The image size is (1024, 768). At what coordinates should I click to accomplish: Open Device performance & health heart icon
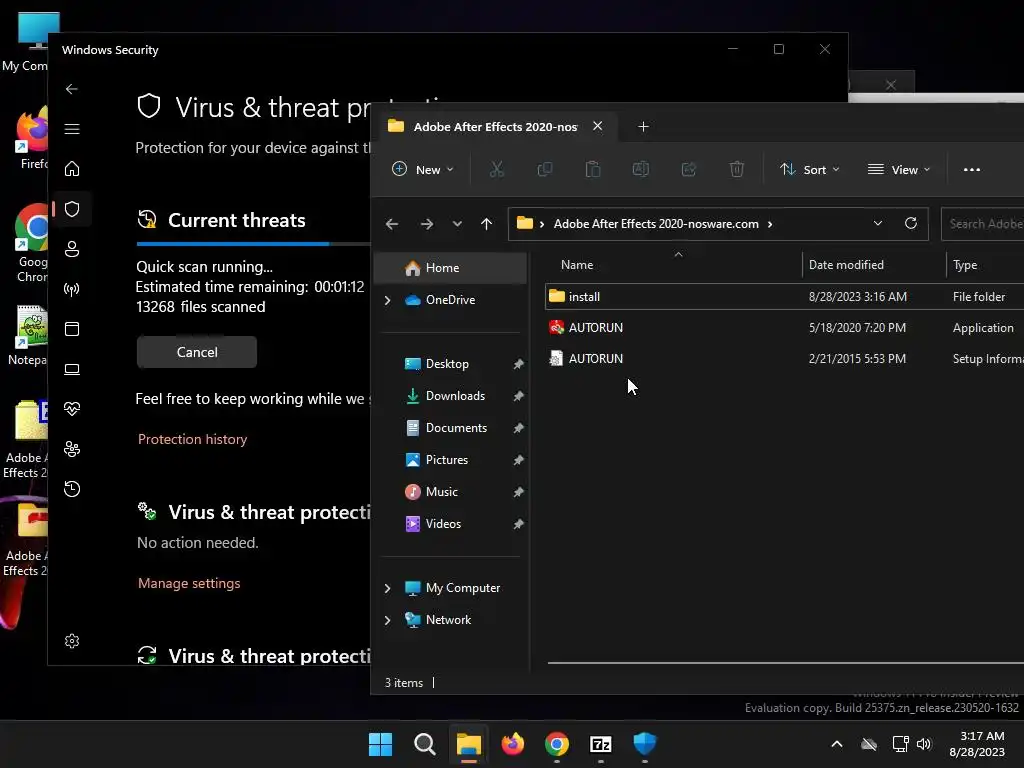pos(72,409)
